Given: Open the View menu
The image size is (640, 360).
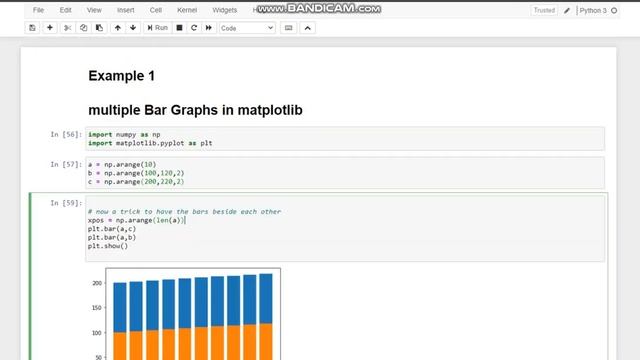Looking at the screenshot, I should click(x=94, y=10).
